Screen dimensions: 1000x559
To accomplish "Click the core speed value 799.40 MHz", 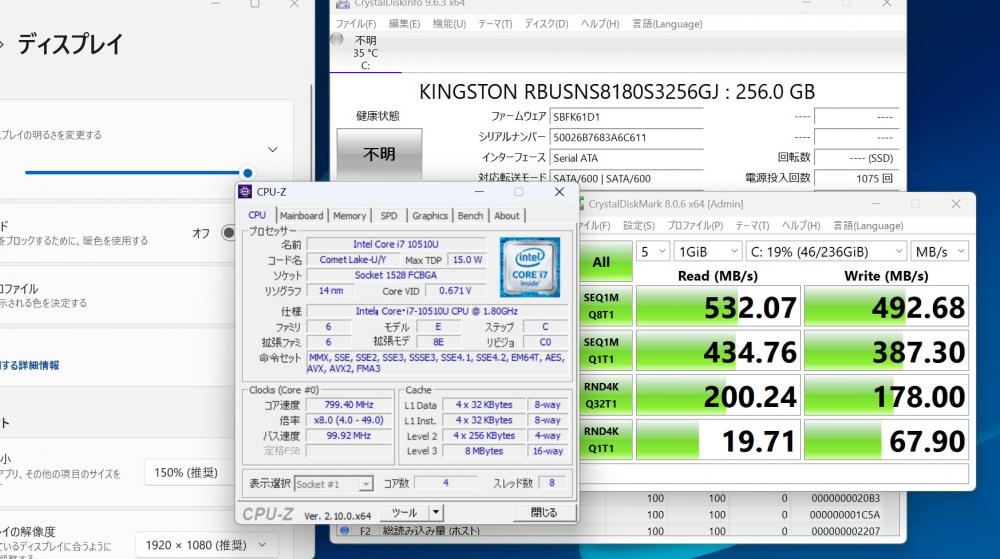I will 349,405.
